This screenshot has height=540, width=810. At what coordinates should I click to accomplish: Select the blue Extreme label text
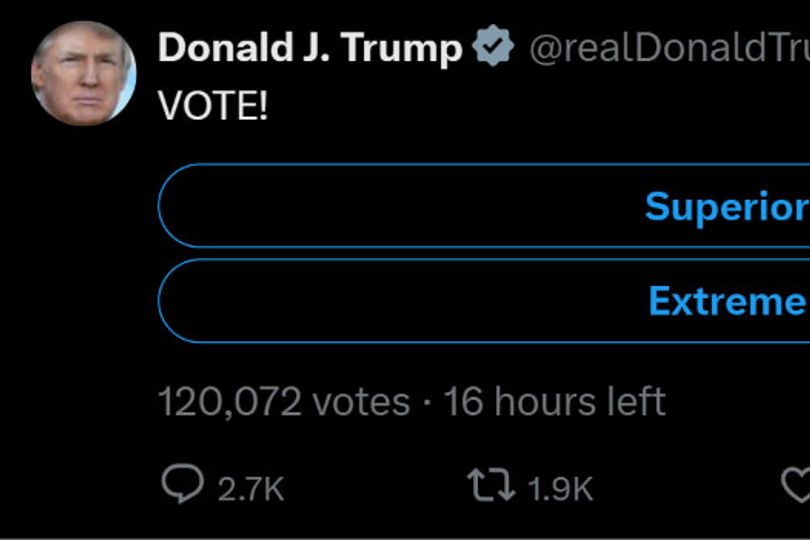729,301
